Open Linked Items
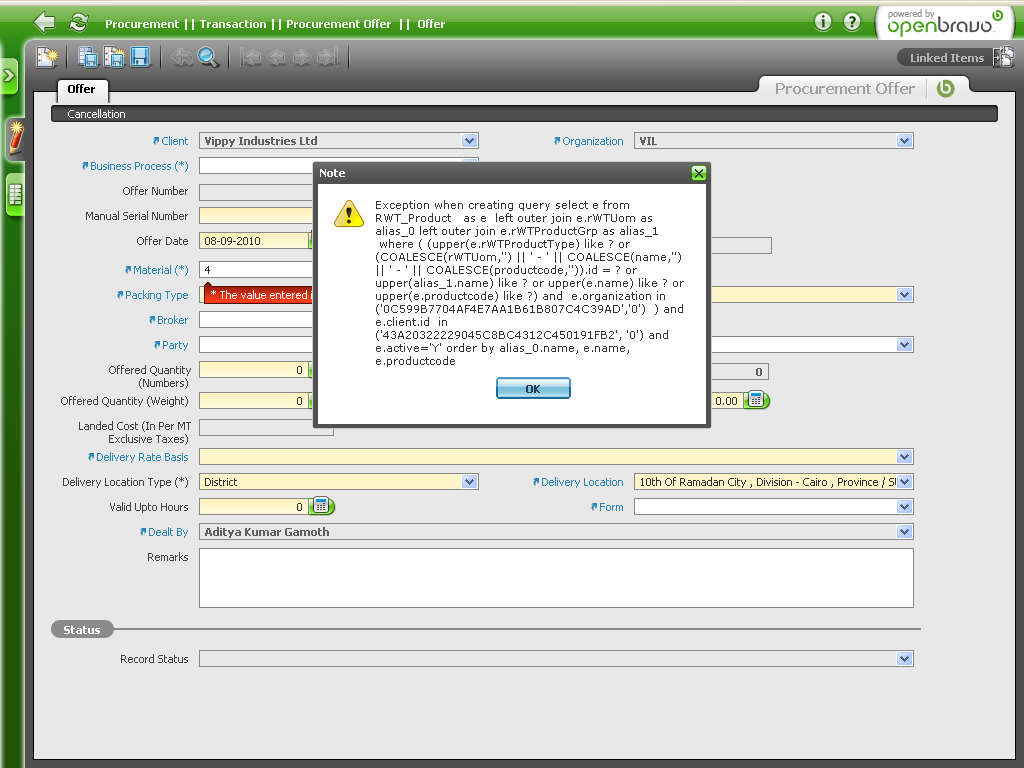This screenshot has width=1024, height=768. pos(946,58)
